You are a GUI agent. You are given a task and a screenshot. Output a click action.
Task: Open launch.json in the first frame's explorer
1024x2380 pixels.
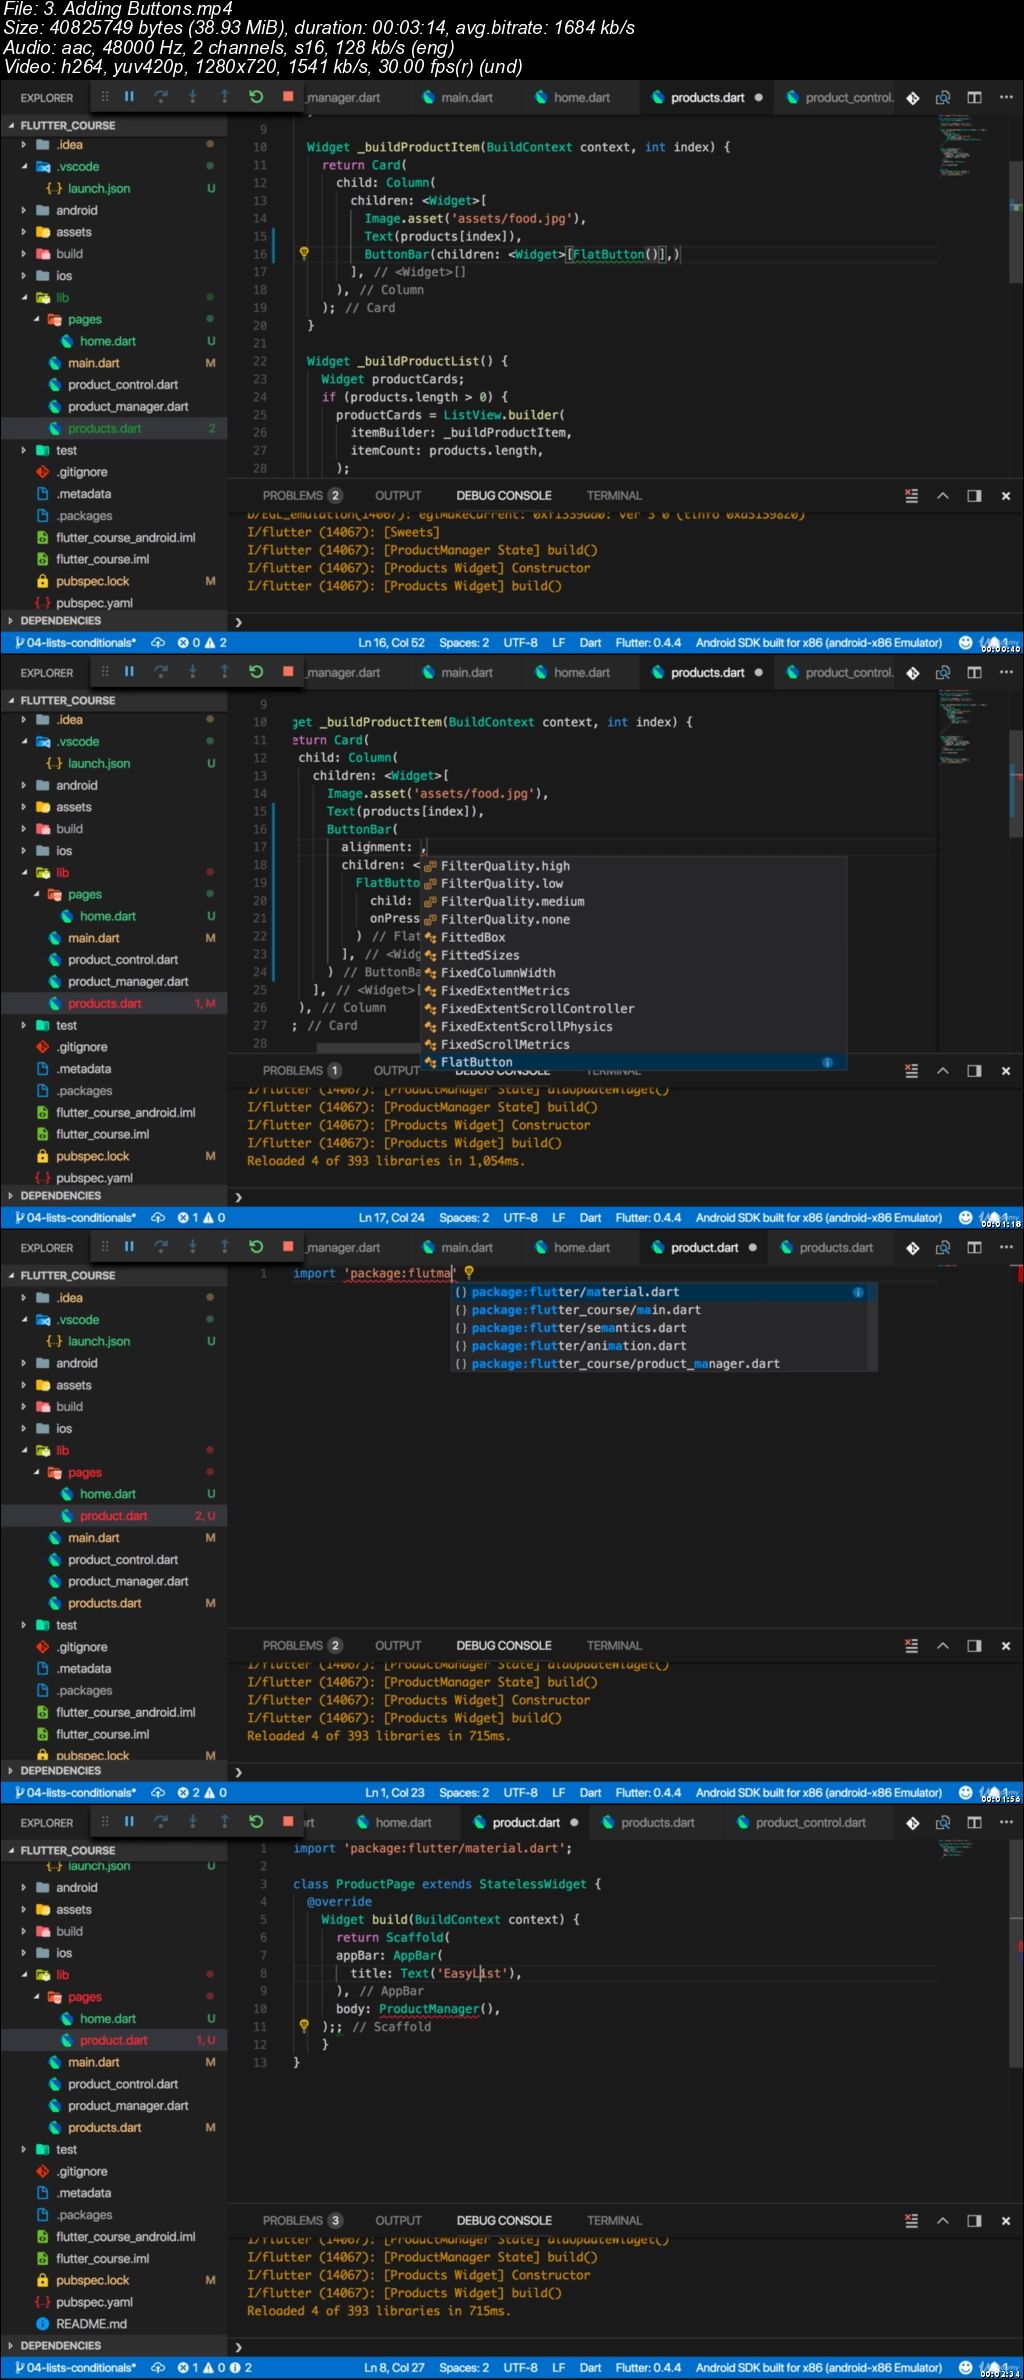click(98, 189)
